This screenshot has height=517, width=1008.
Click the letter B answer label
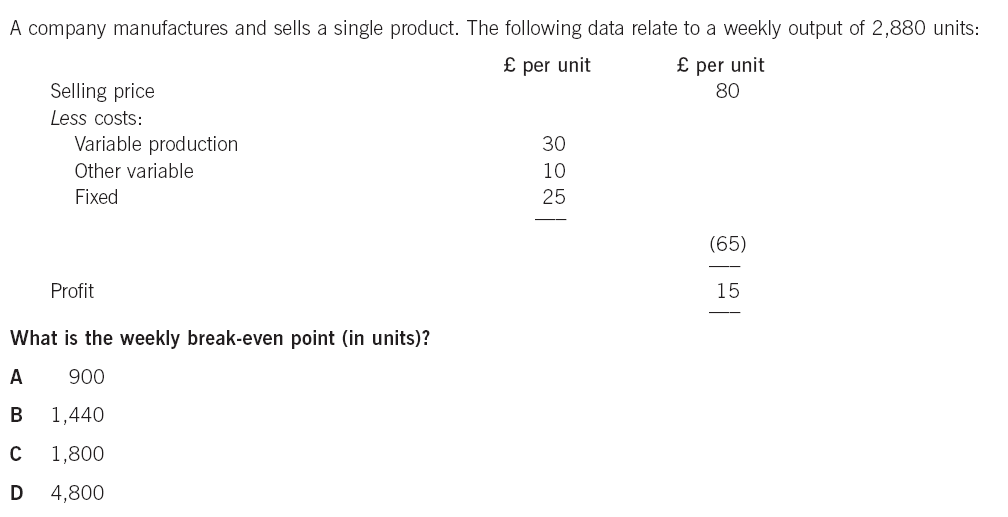point(17,415)
